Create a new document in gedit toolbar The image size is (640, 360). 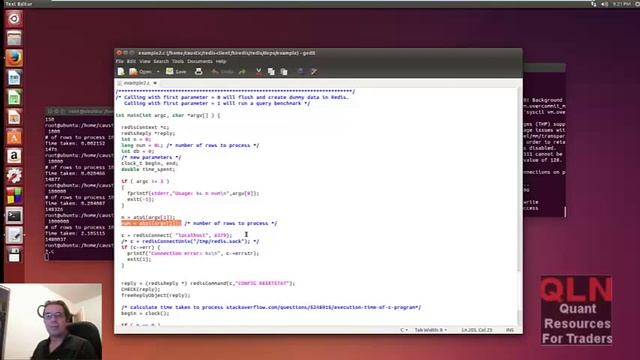coord(121,72)
